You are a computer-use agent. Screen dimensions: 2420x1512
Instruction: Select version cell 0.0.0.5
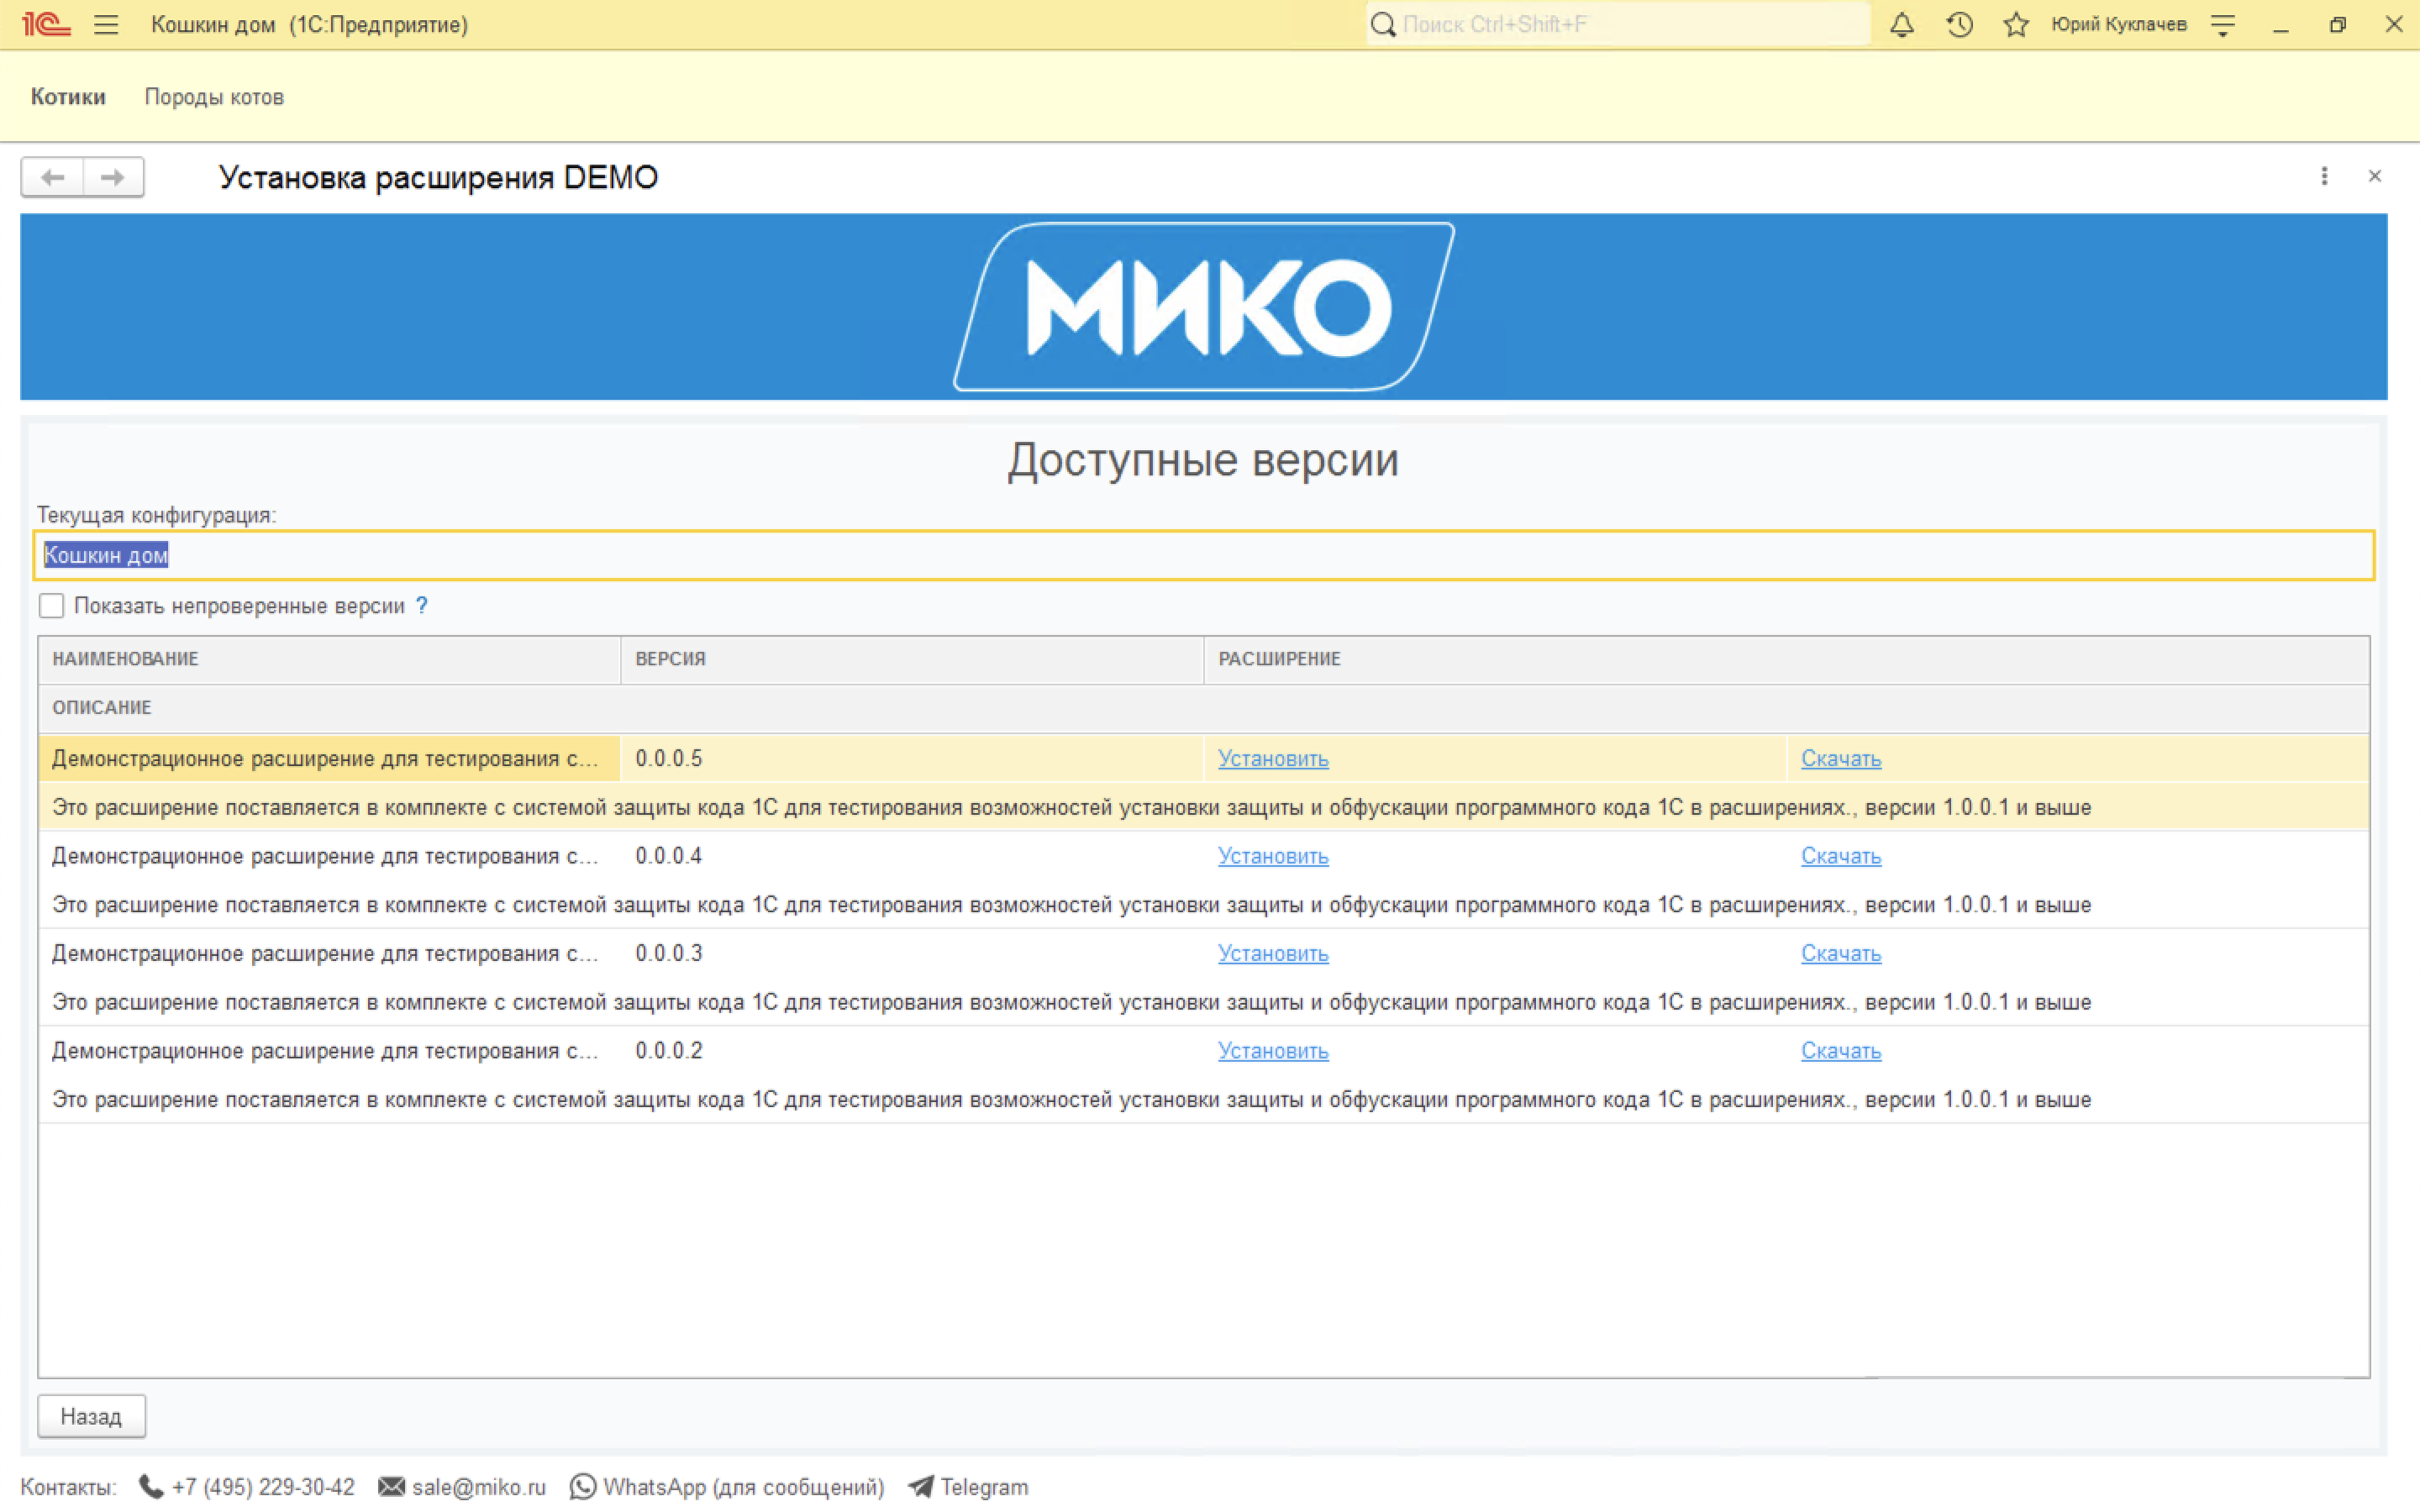click(x=911, y=759)
